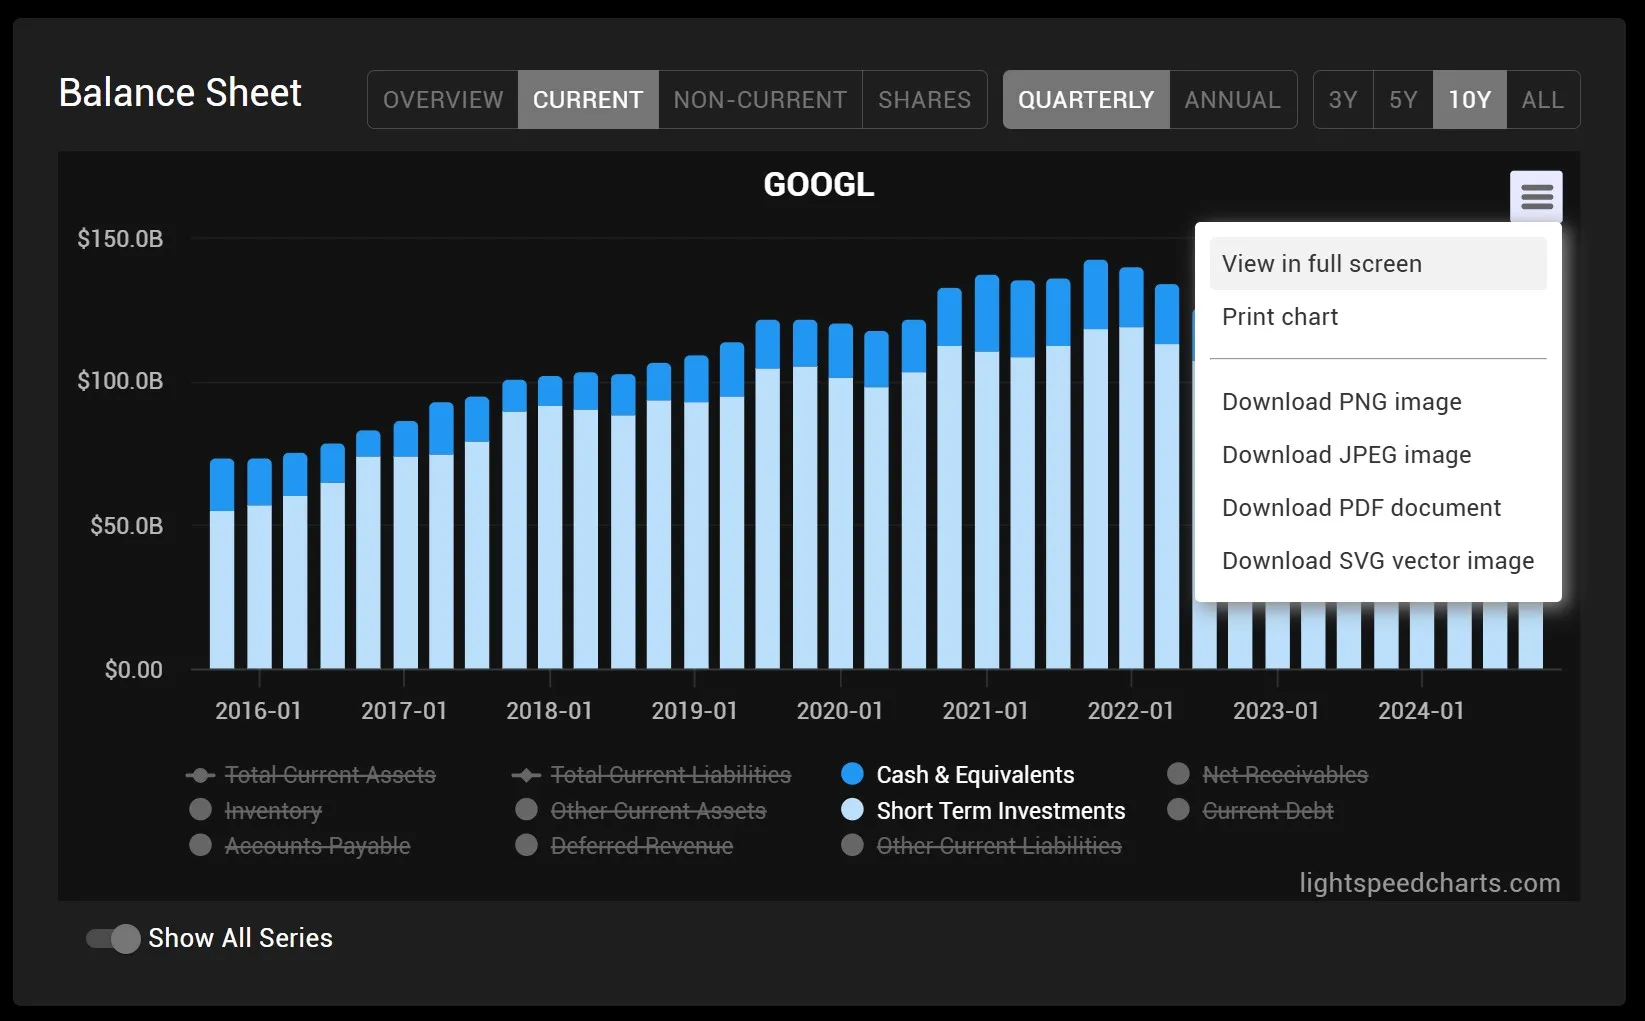
Task: Switch to the Overview tab
Action: (x=443, y=100)
